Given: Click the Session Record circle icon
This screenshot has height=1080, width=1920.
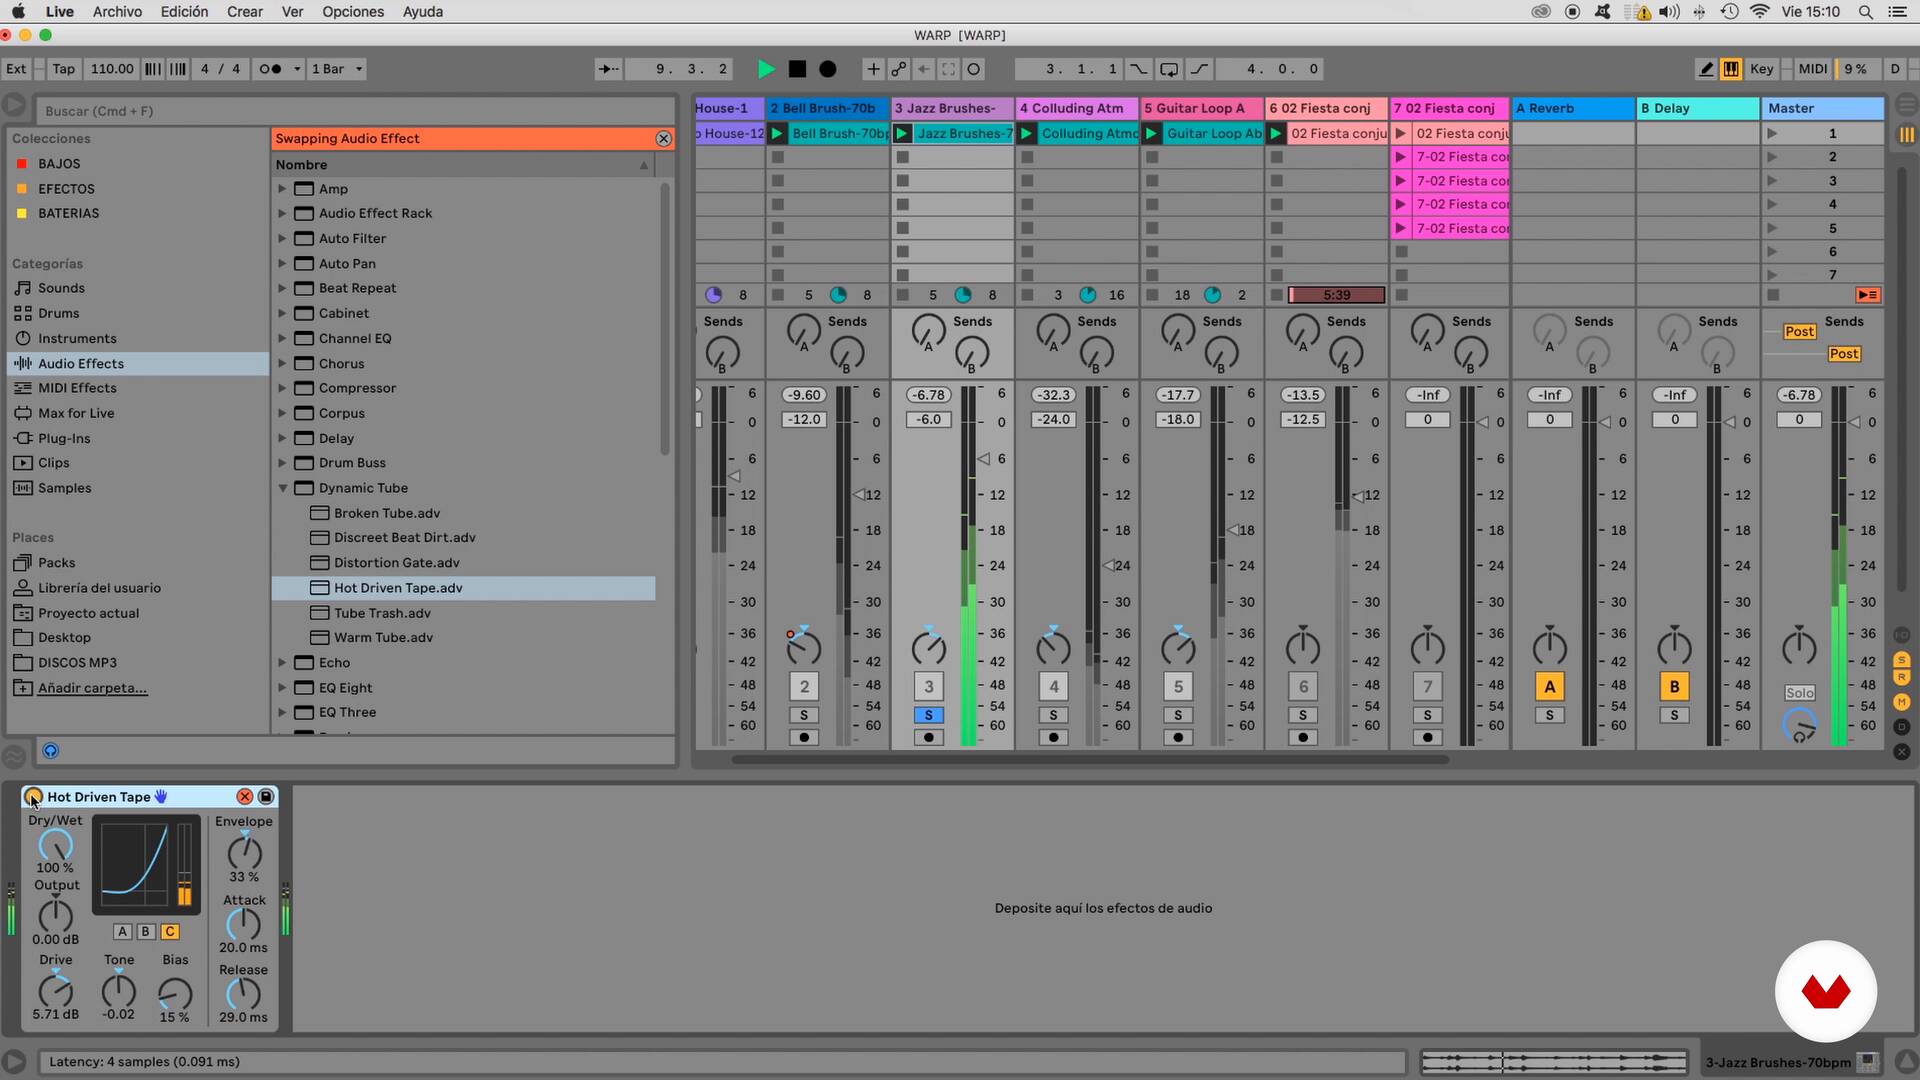Looking at the screenshot, I should coord(974,69).
